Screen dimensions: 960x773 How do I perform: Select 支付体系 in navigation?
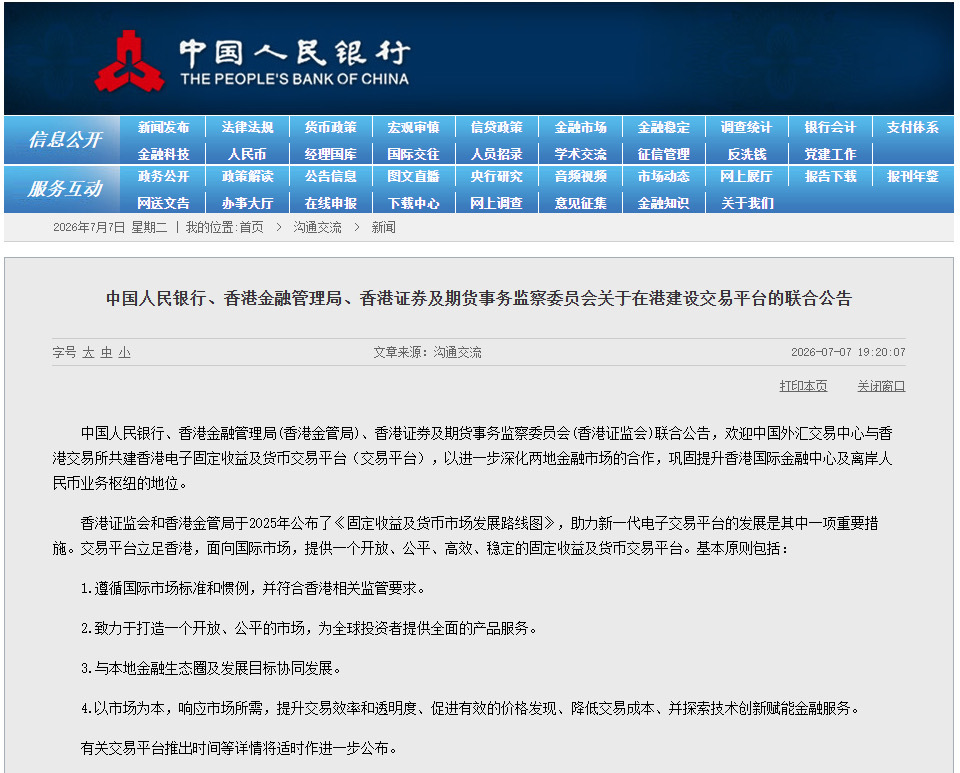pos(913,127)
